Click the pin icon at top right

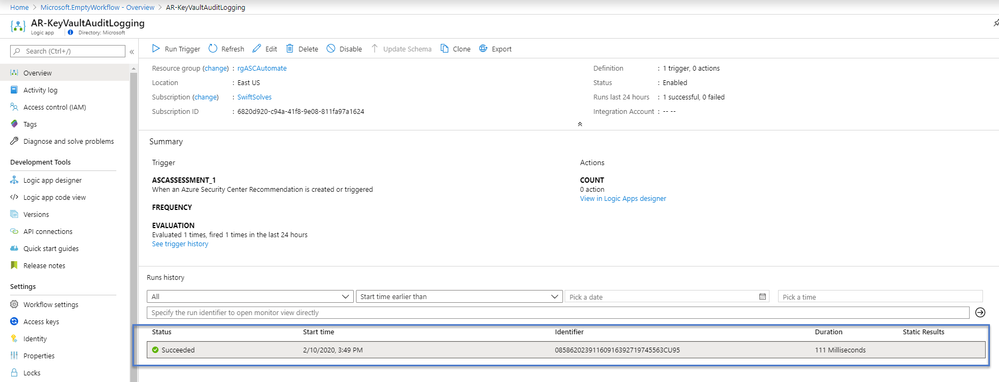tap(996, 23)
